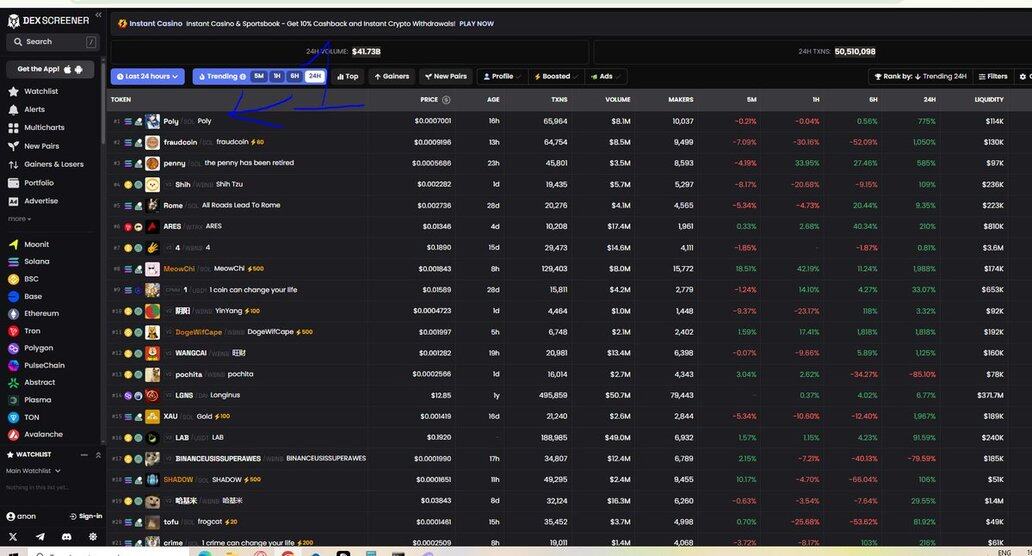Click the Gainers button
This screenshot has height=556, width=1032.
pos(392,76)
